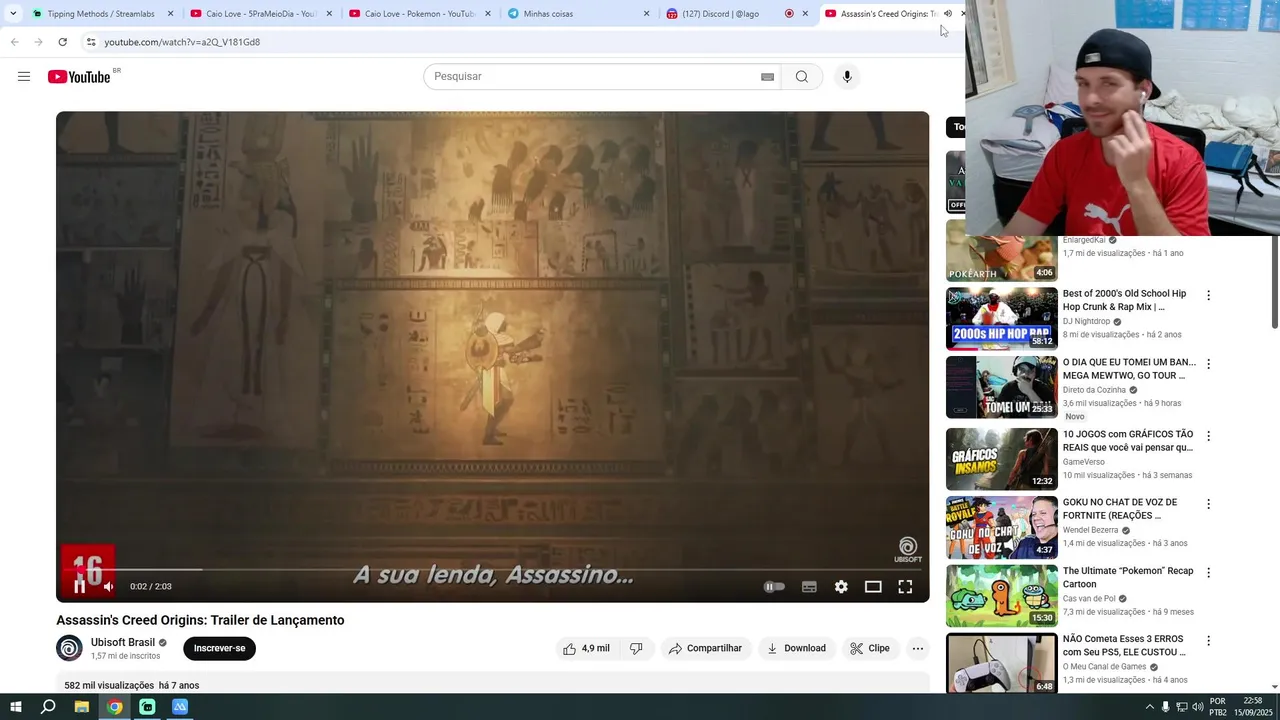Open the on-screen keyboard icon in search
1280x720 pixels.
tap(767, 77)
